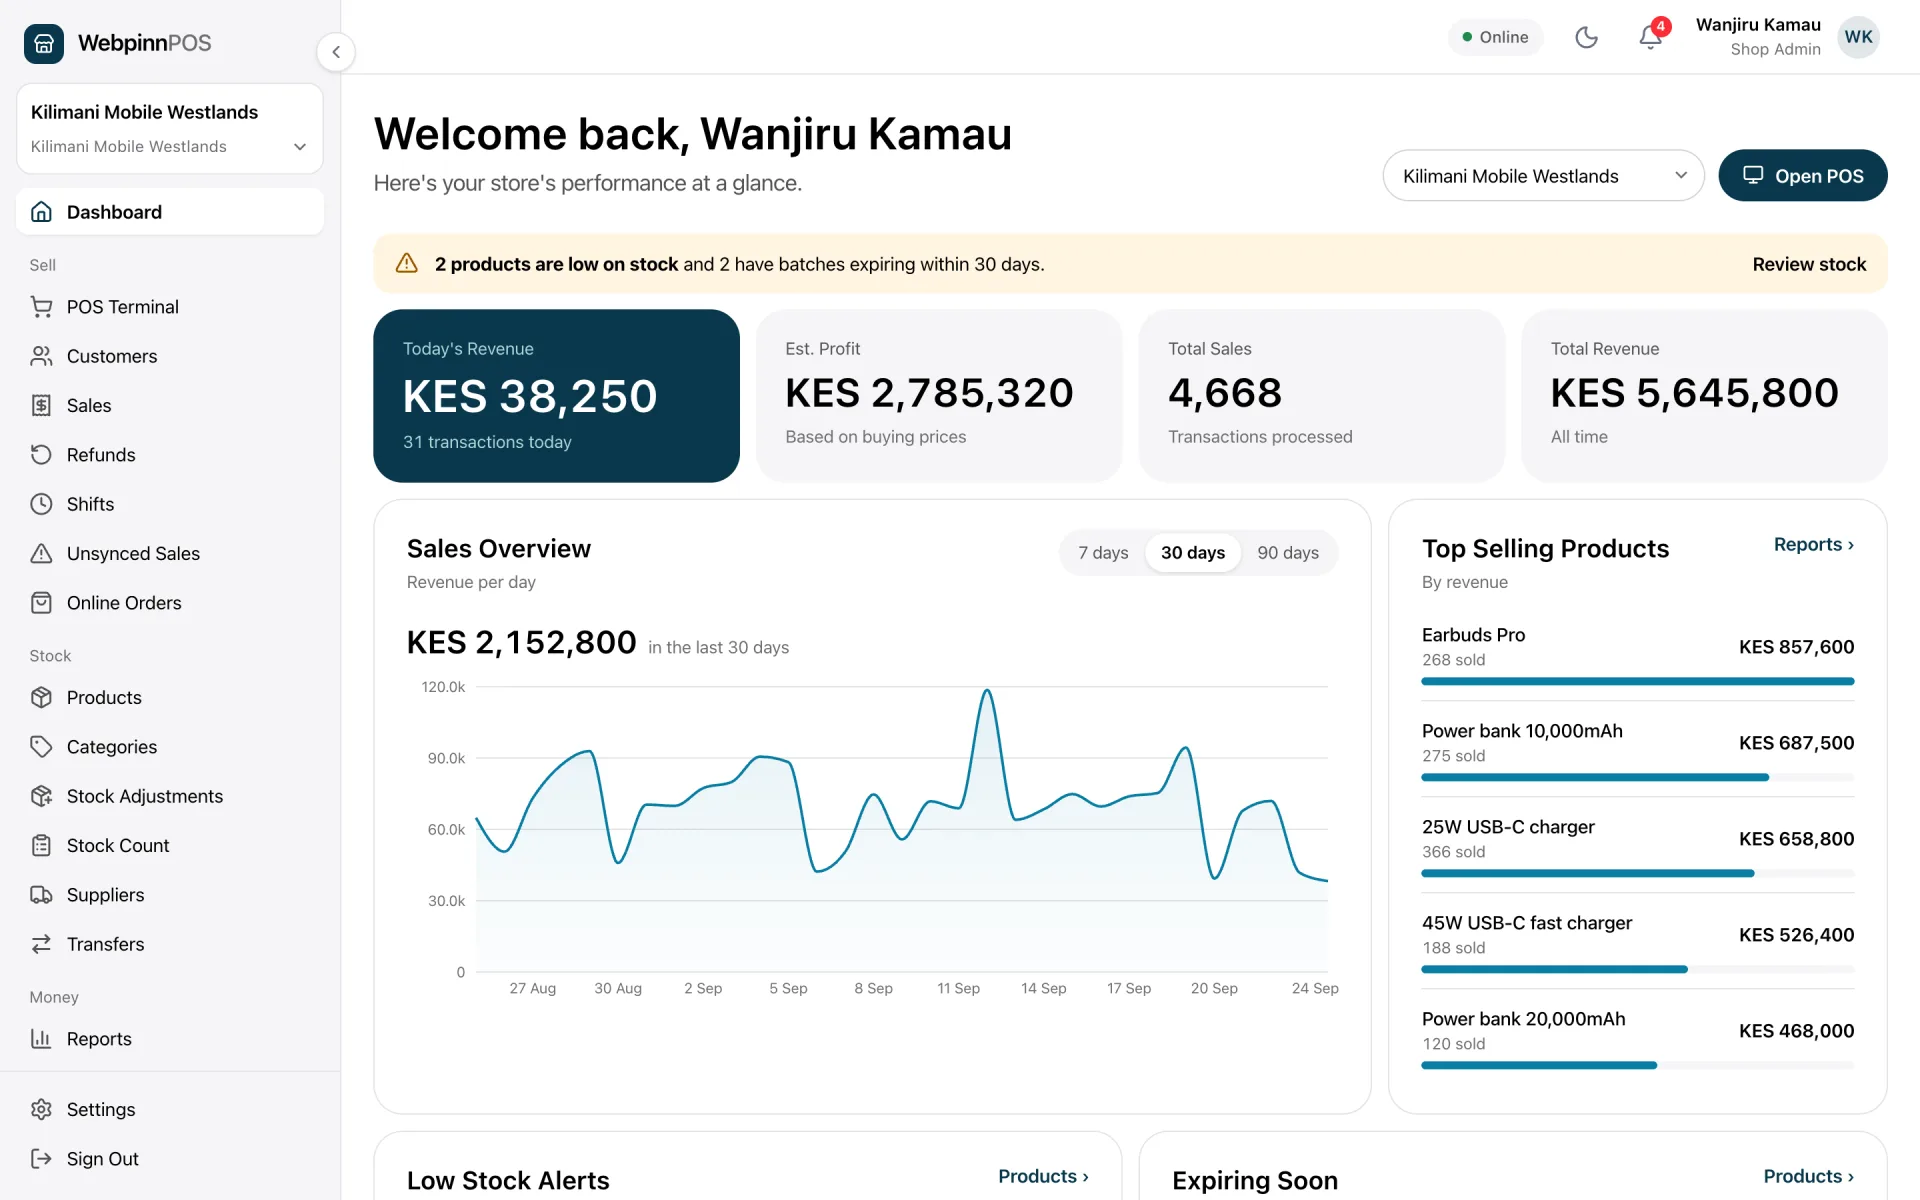Collapse the sidebar with the chevron button
The width and height of the screenshot is (1920, 1200).
point(336,52)
